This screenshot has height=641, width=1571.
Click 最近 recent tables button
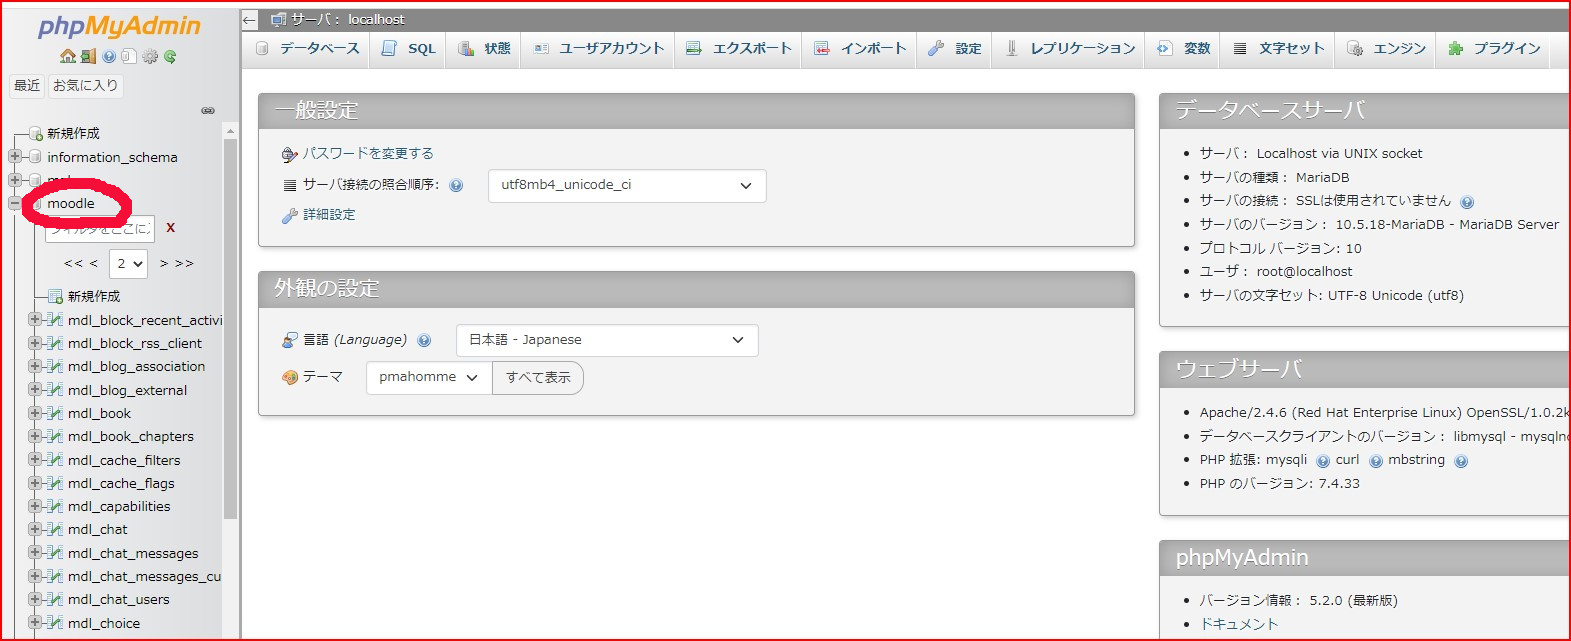point(27,86)
